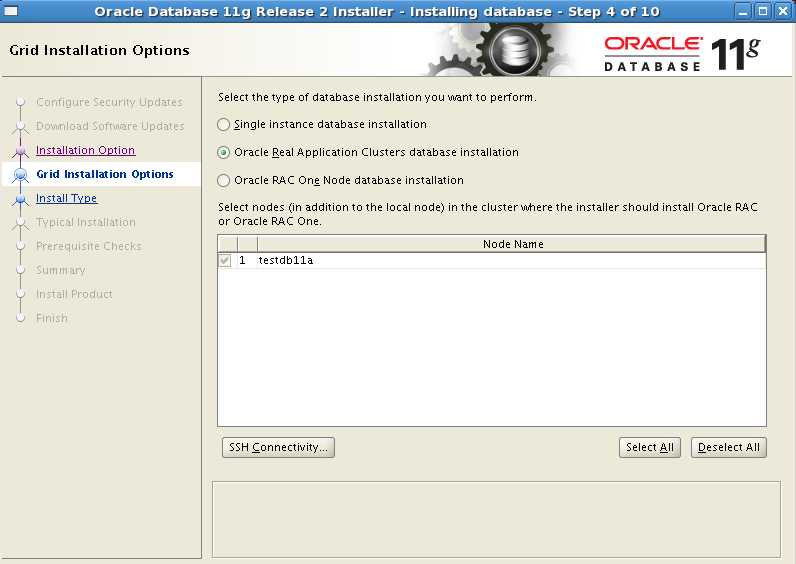796x564 pixels.
Task: Click the empty message panel at the bottom
Action: pyautogui.click(x=496, y=519)
